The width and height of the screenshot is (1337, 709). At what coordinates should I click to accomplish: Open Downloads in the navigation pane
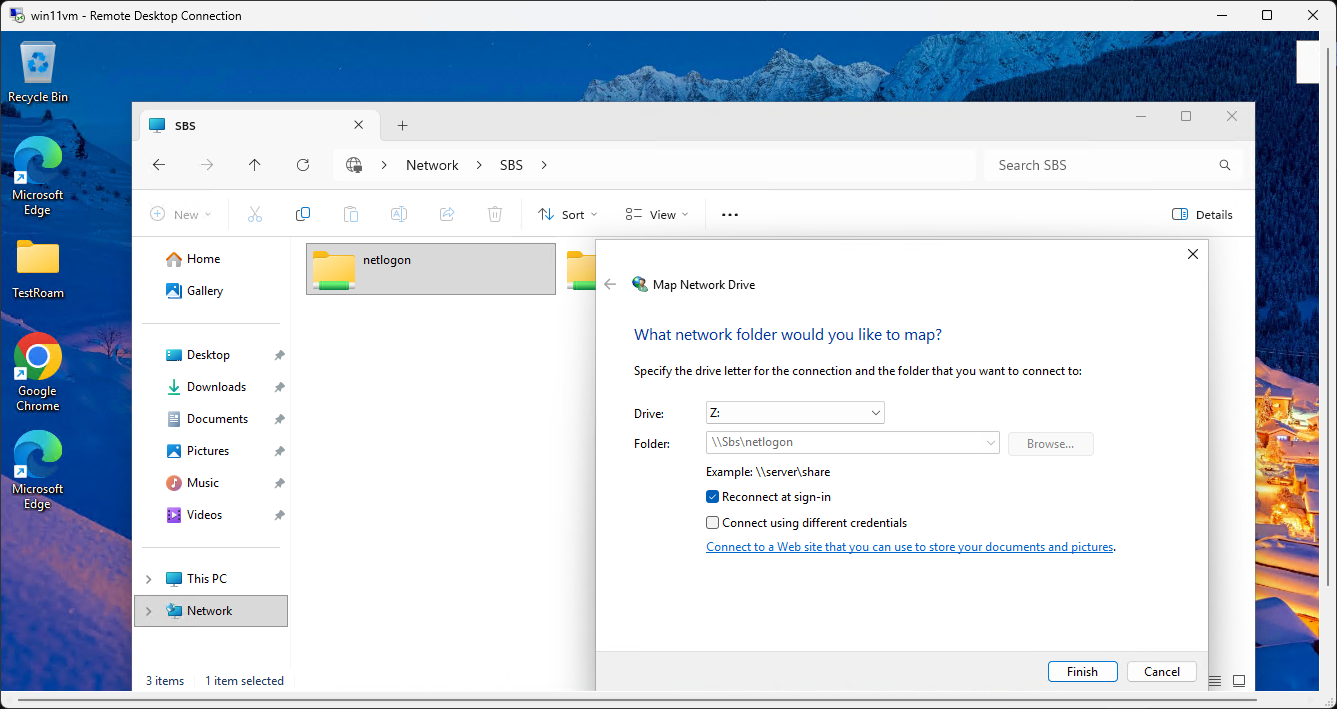coord(216,387)
